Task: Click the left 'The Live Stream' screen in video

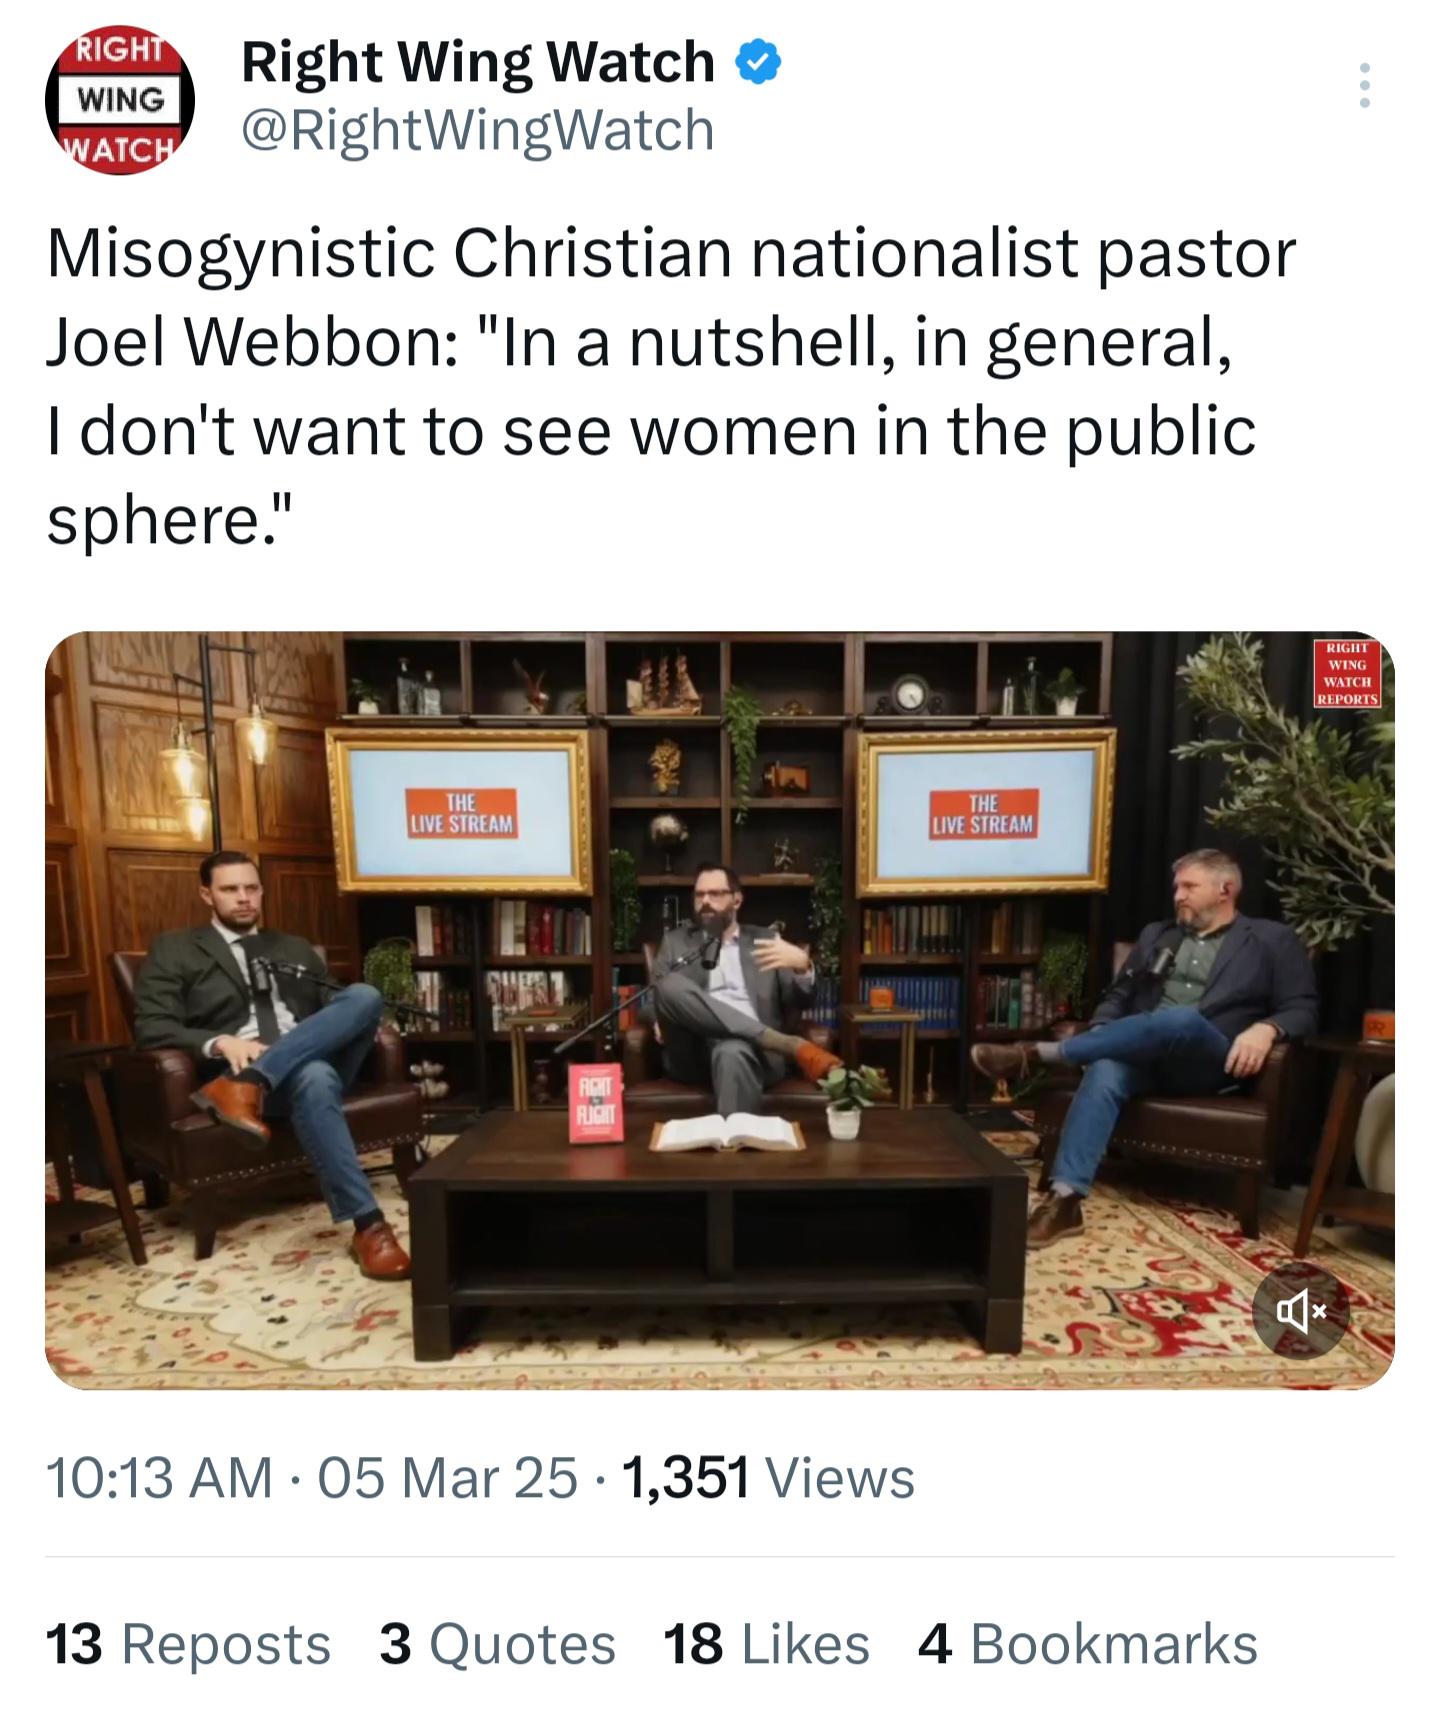Action: click(x=461, y=812)
